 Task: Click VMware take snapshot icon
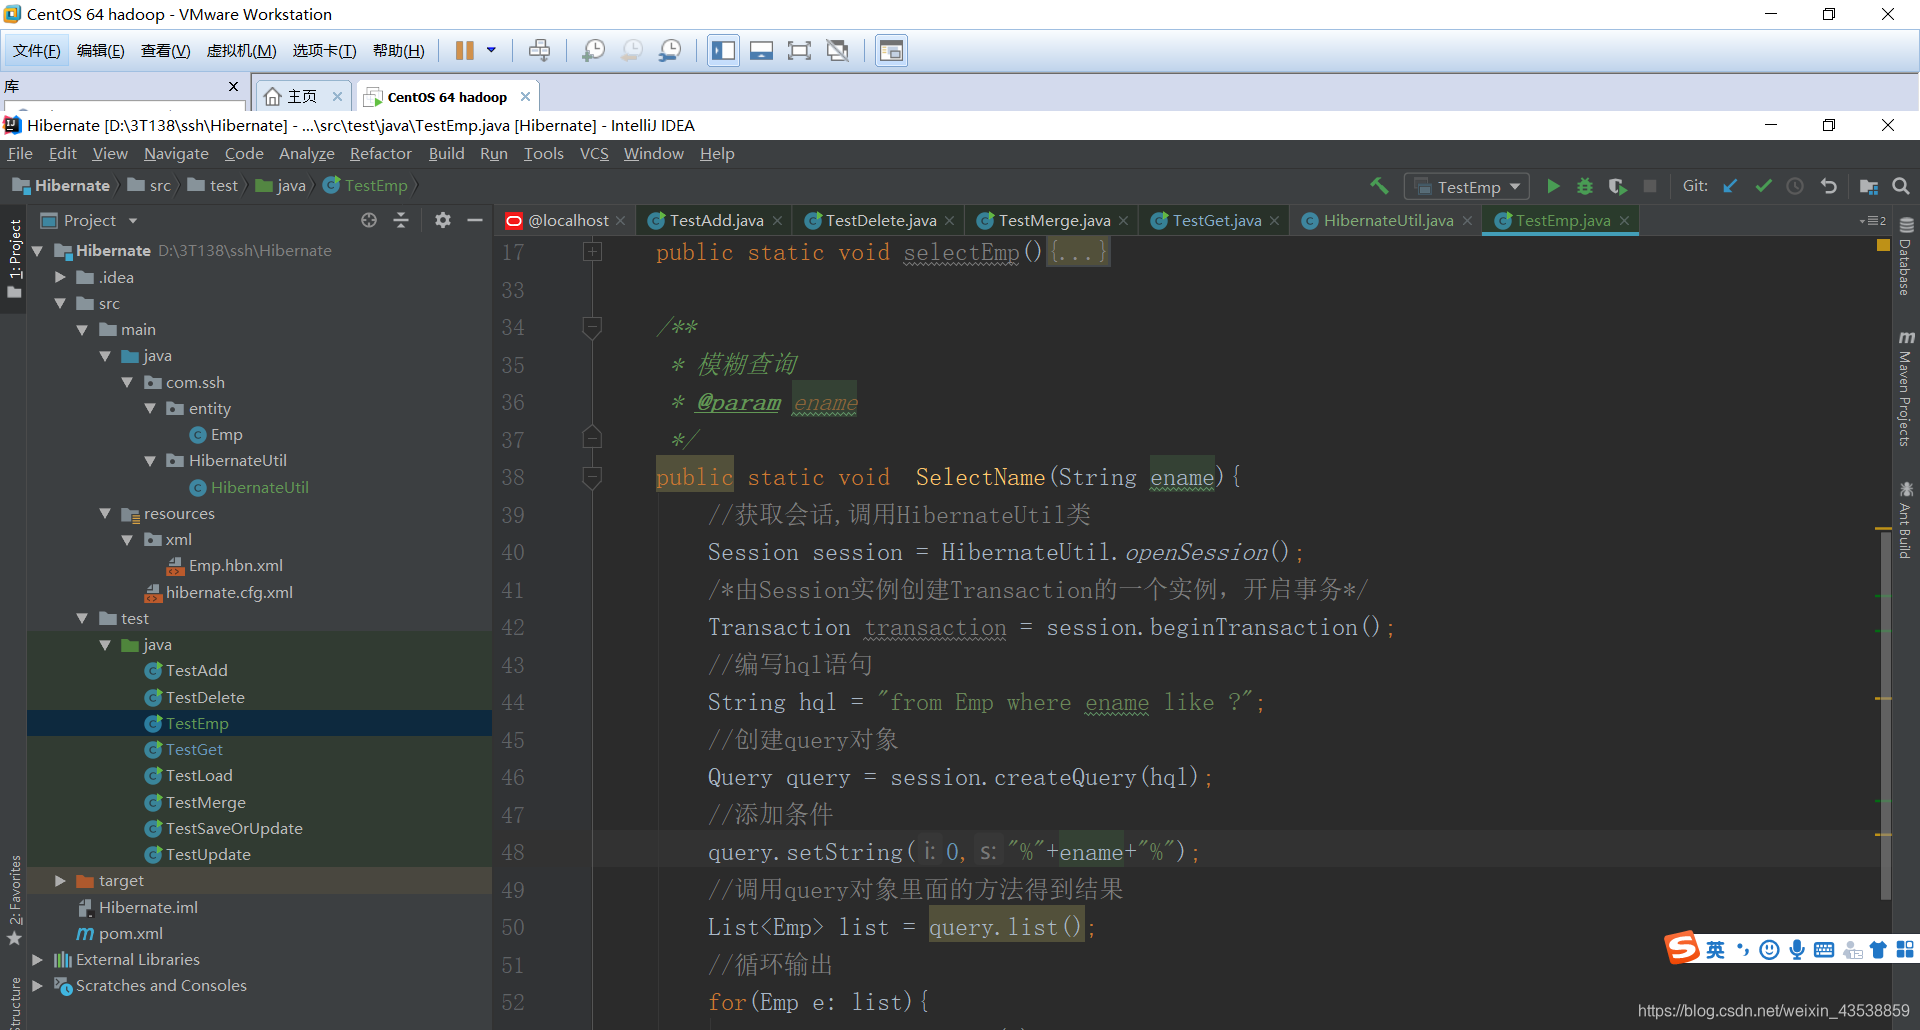593,50
